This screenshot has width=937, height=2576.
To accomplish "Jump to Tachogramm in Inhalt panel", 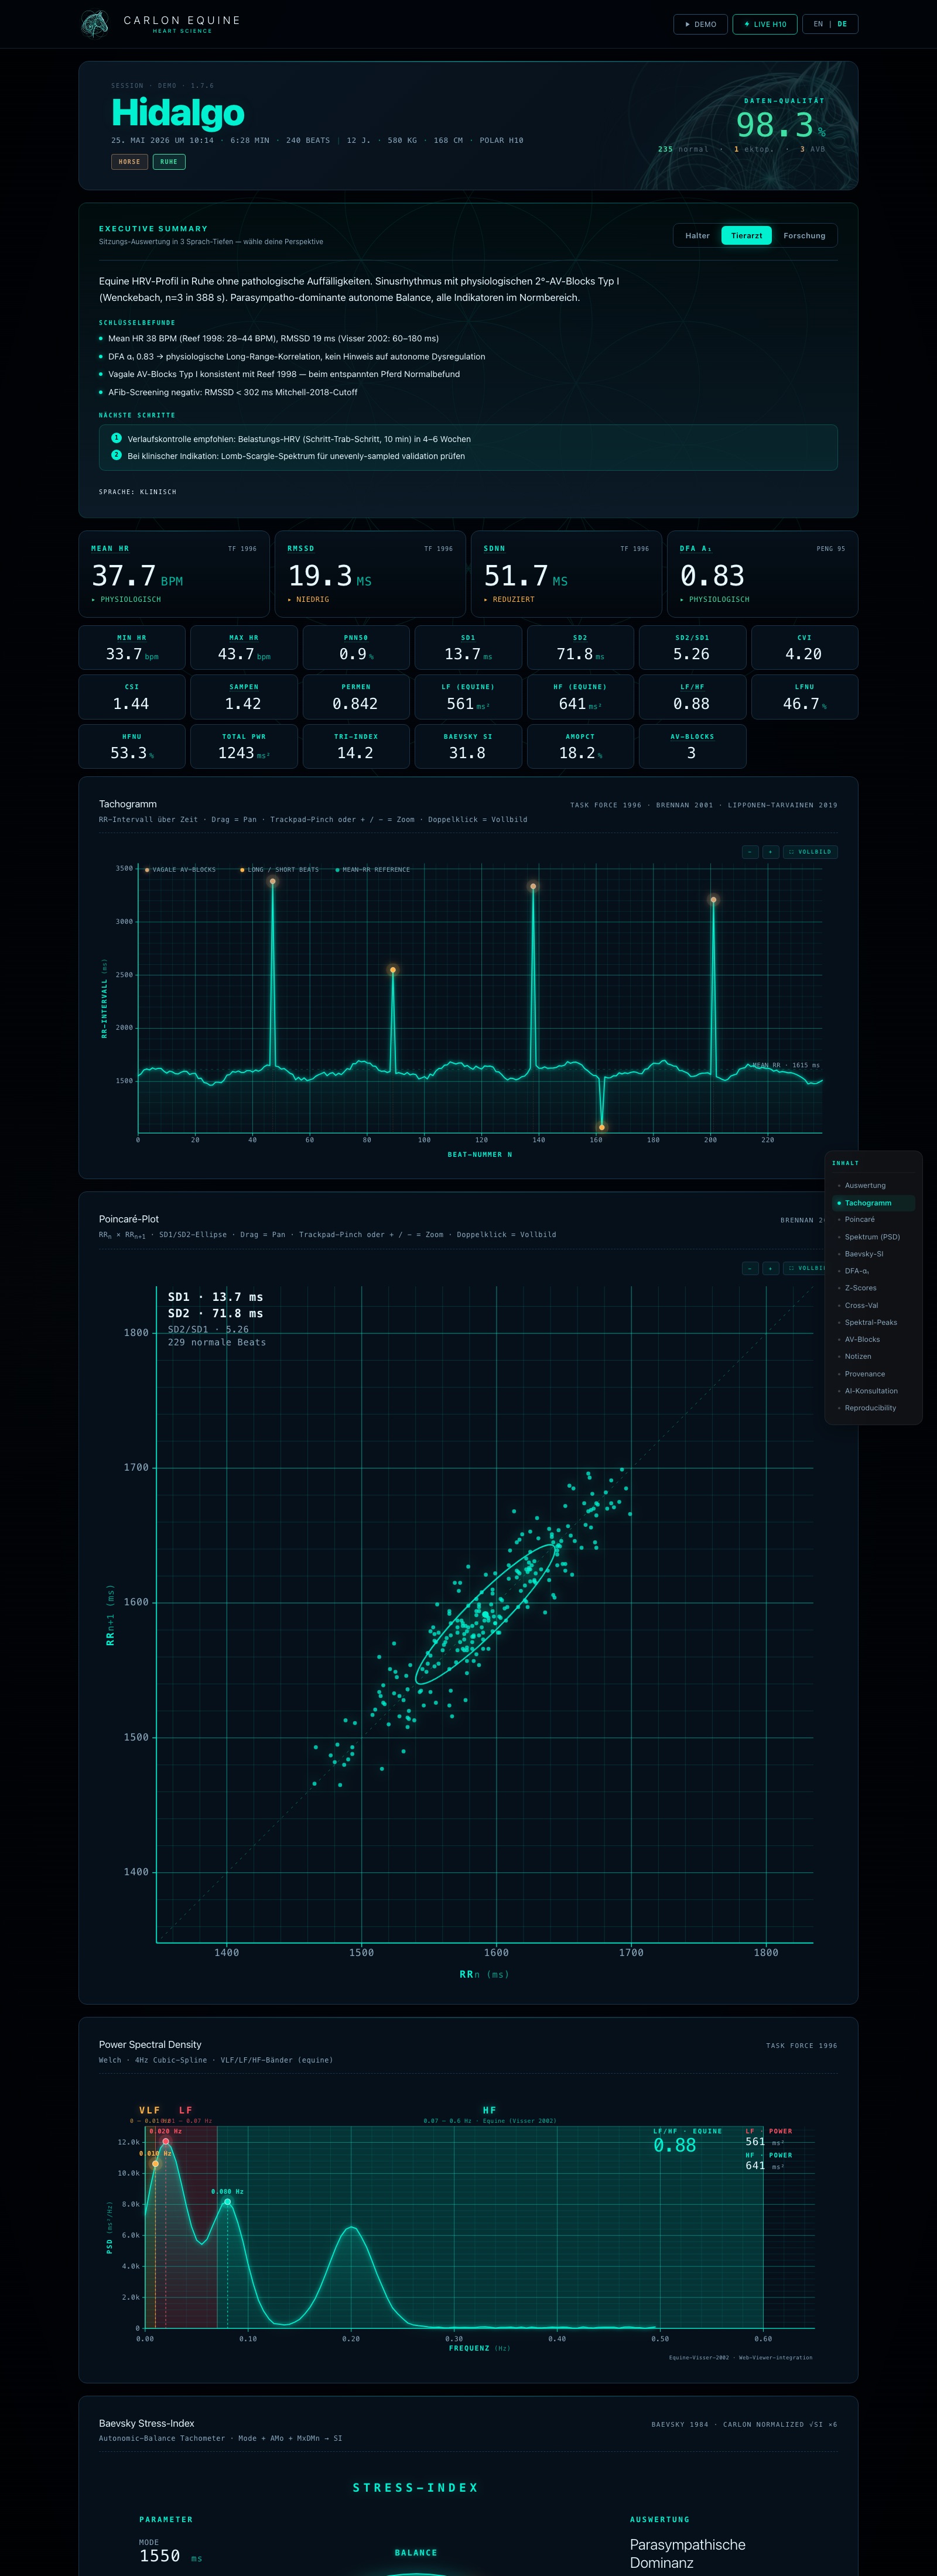I will (874, 1203).
